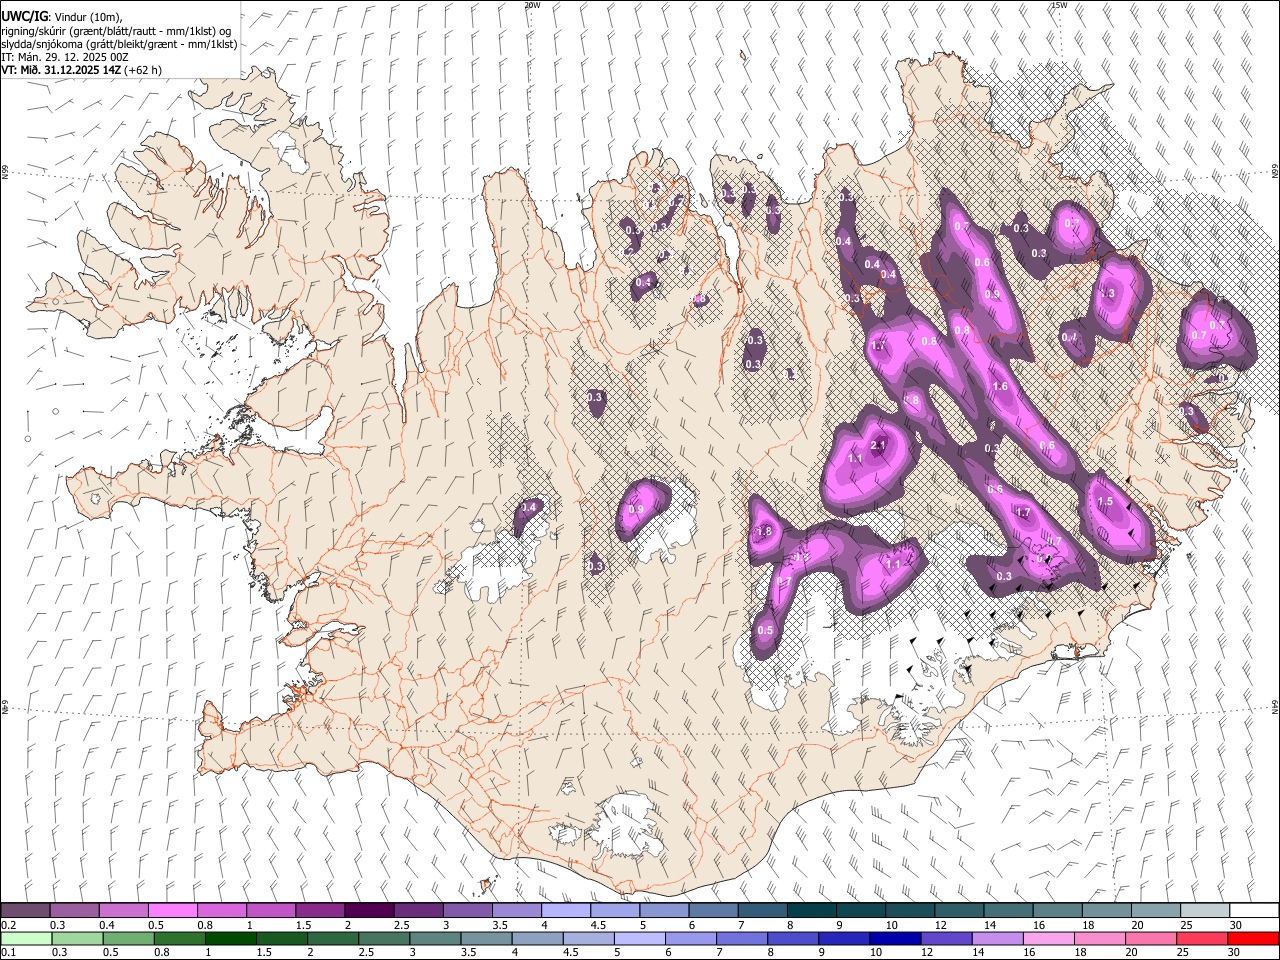Pick the pale grey swatch between 25 and 30 on the upper scale
1280x960 pixels.
pyautogui.click(x=1205, y=910)
